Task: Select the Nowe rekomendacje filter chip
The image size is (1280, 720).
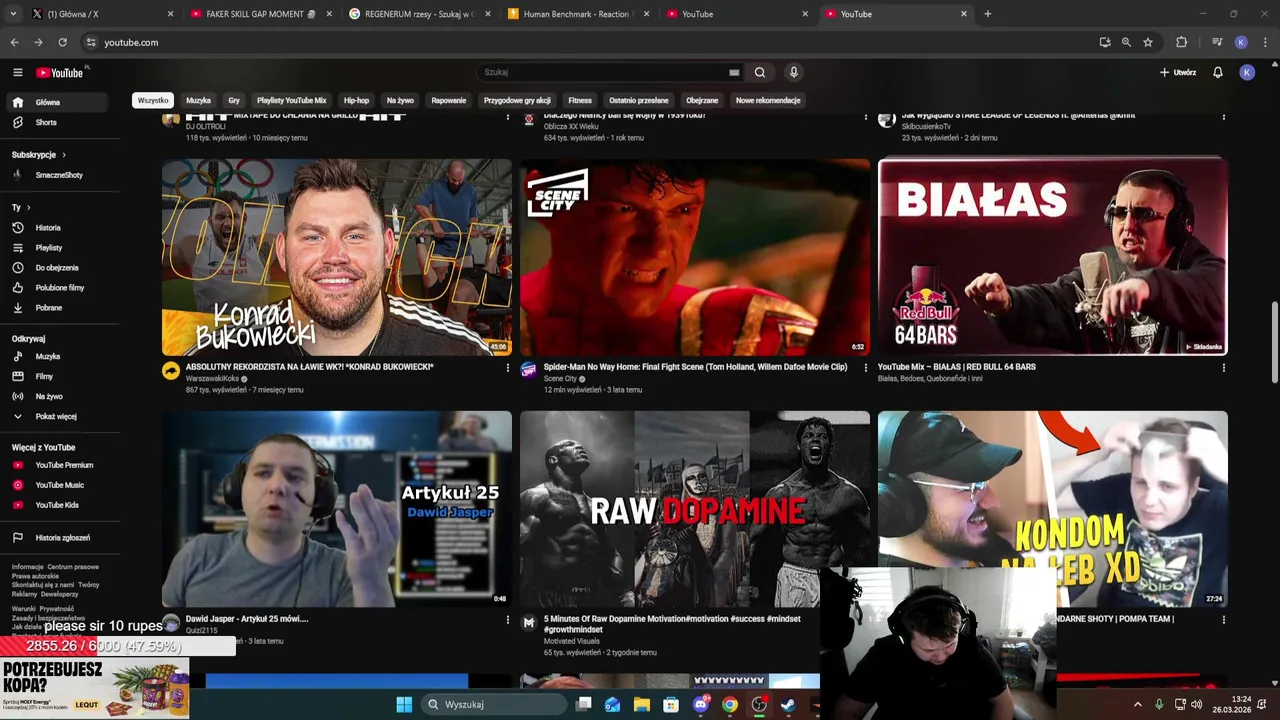Action: [x=768, y=100]
